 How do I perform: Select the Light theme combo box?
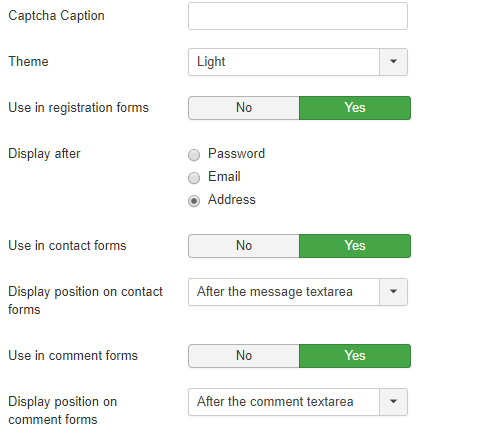coord(298,62)
